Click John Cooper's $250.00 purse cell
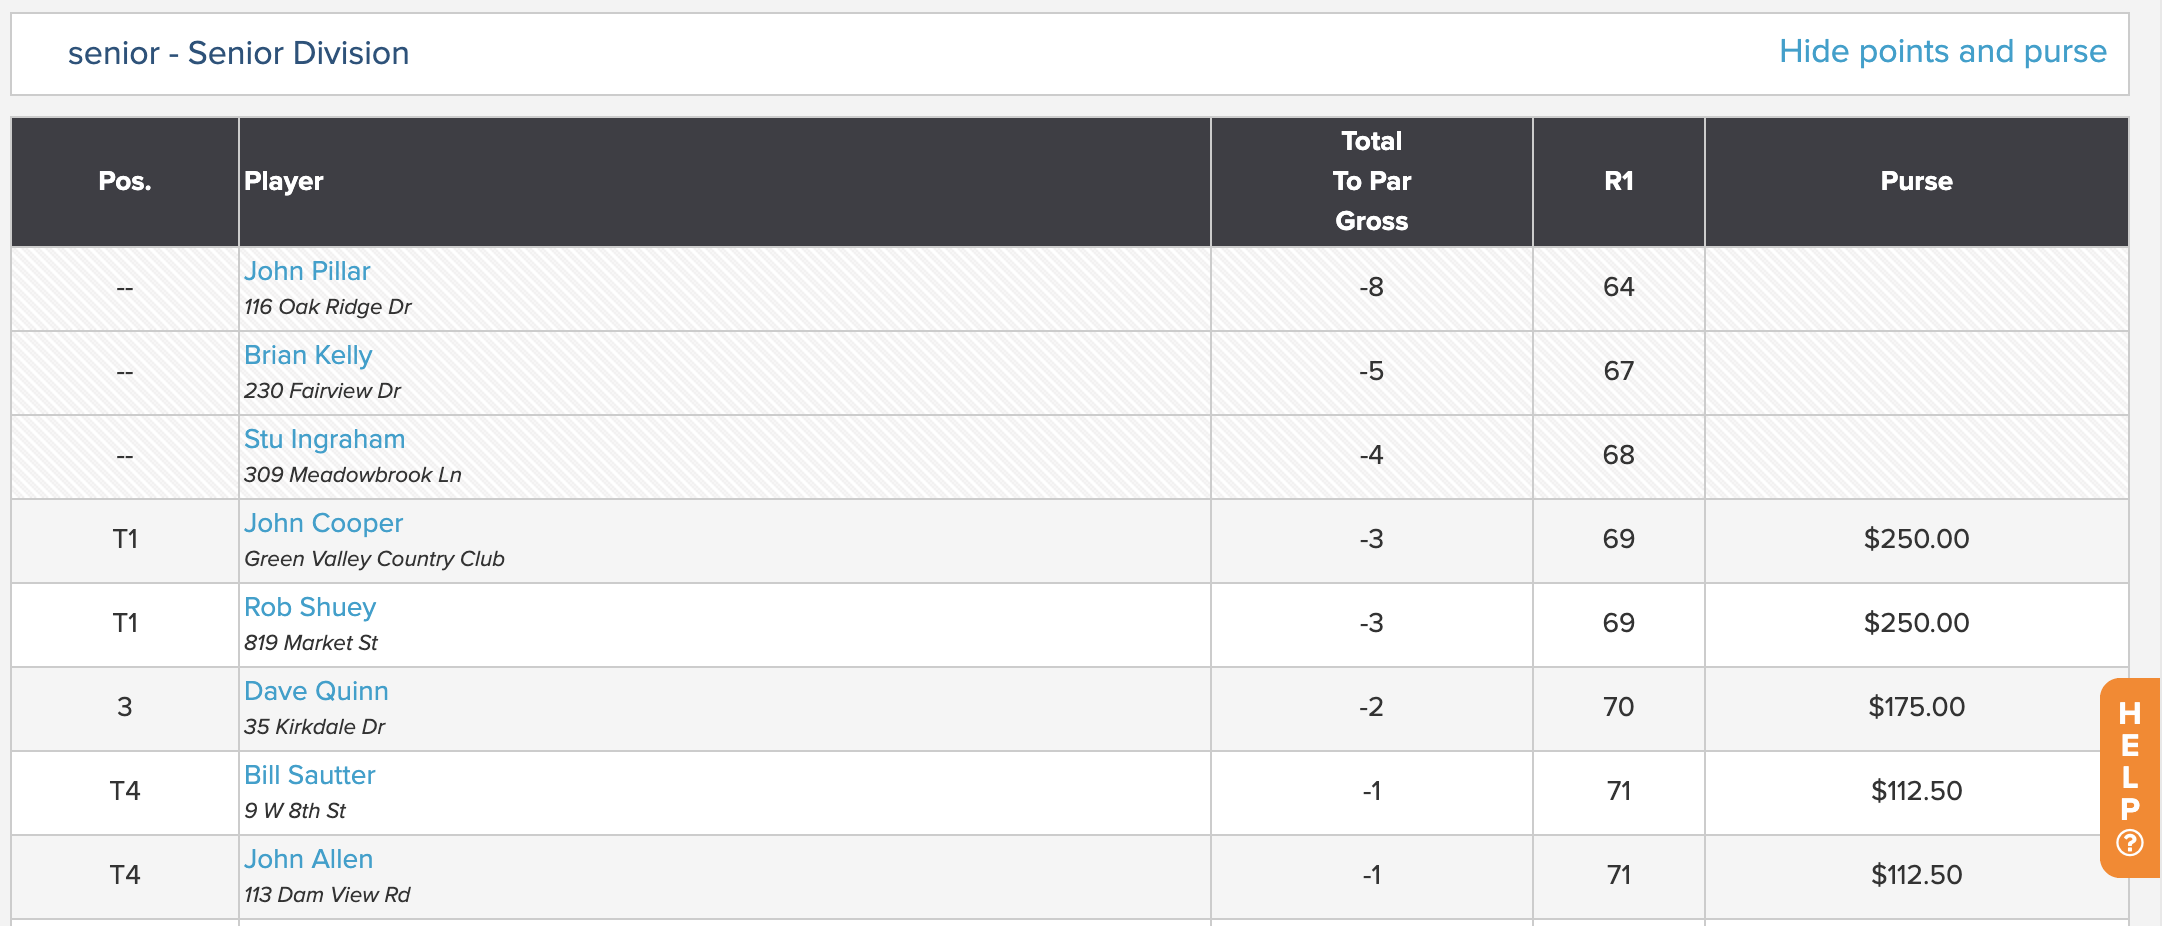 click(1916, 539)
